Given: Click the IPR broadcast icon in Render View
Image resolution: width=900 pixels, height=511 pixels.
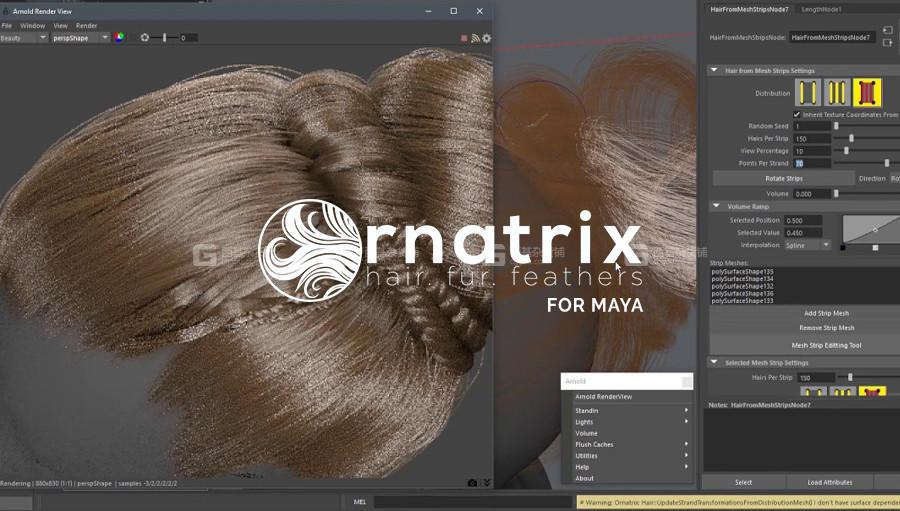Looking at the screenshot, I should (475, 38).
